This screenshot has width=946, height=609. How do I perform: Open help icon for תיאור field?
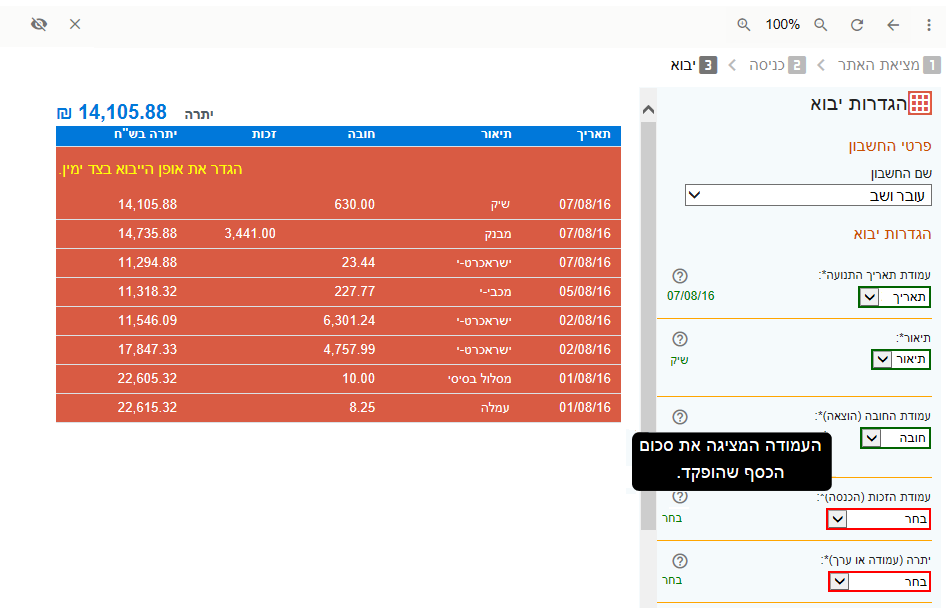pyautogui.click(x=680, y=339)
